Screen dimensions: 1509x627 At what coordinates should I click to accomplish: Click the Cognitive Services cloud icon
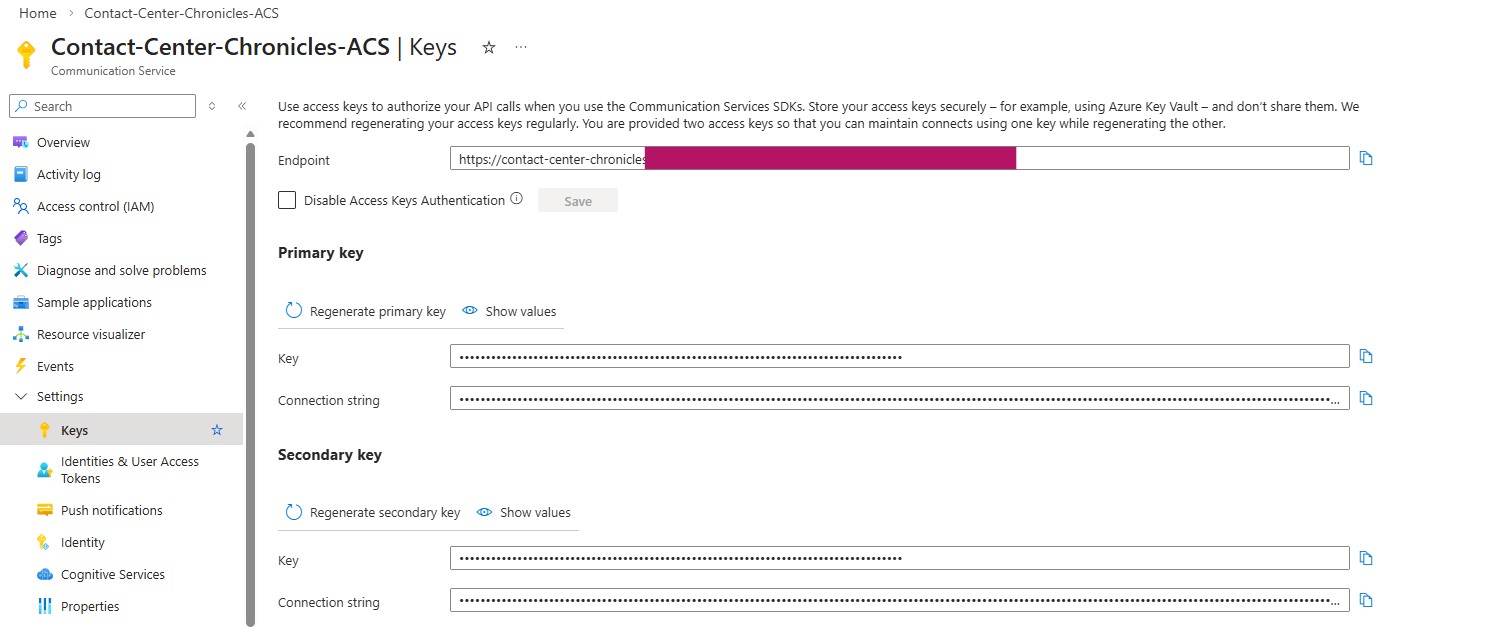(44, 574)
